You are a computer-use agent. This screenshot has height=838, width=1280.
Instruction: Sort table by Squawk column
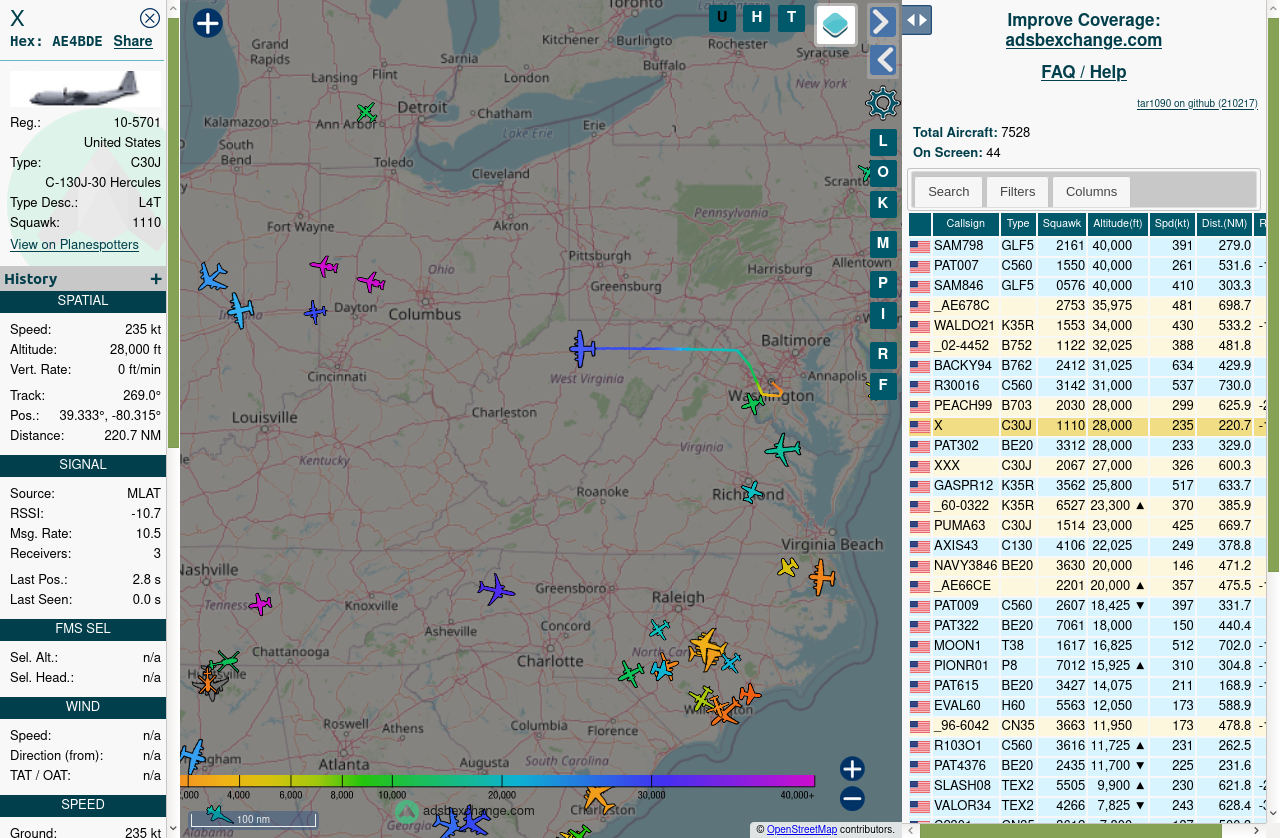pyautogui.click(x=1061, y=224)
